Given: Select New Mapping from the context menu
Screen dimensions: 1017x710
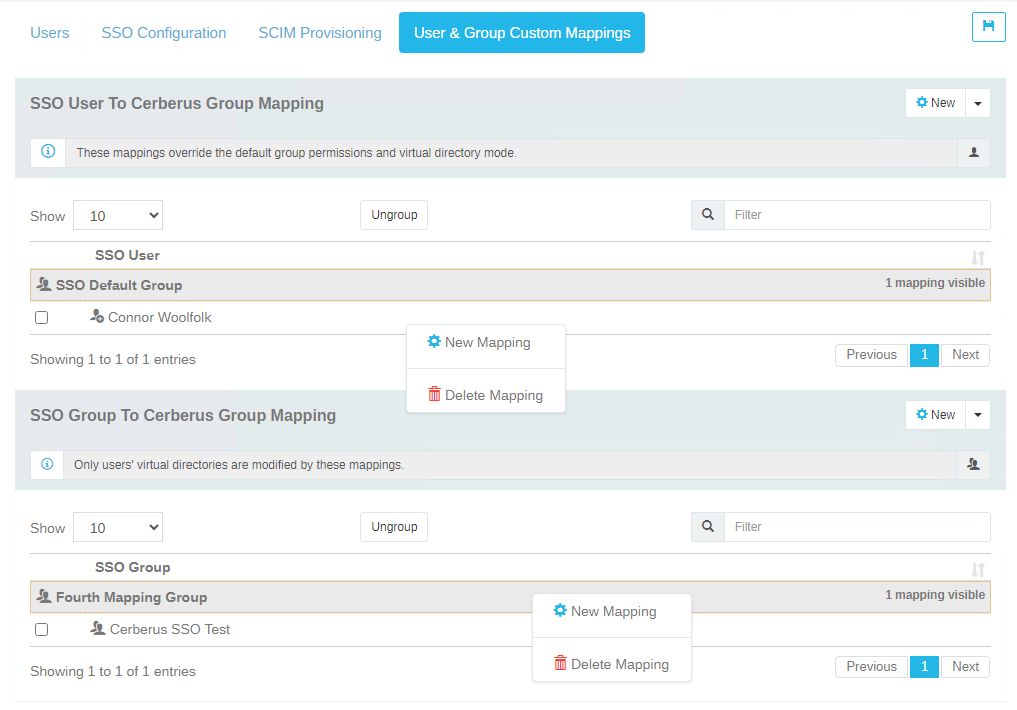Looking at the screenshot, I should coord(487,341).
